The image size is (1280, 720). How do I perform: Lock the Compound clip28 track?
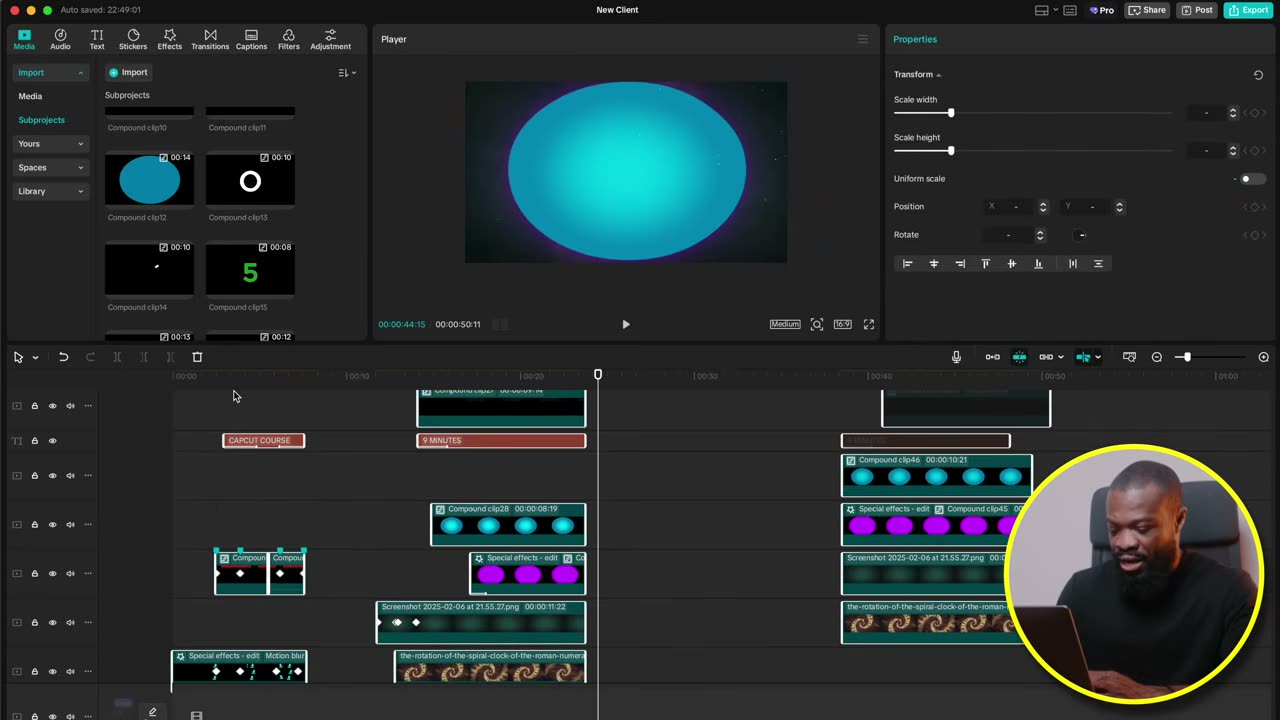tap(34, 525)
